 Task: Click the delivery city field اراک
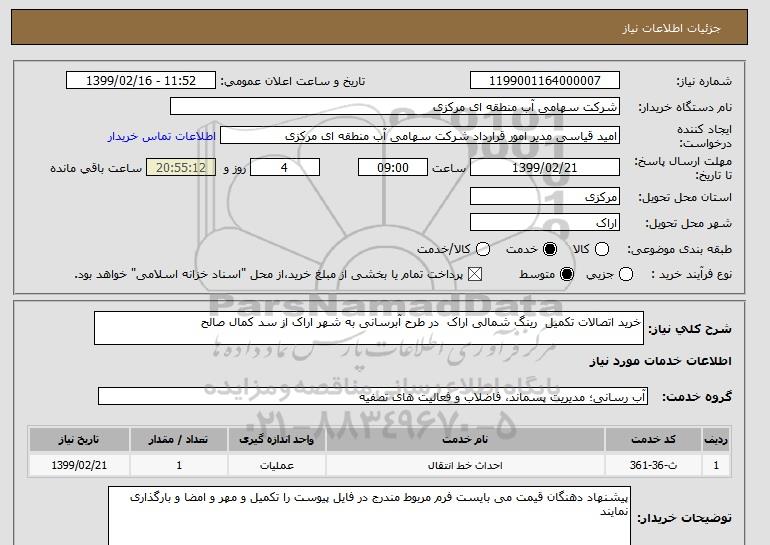[545, 222]
